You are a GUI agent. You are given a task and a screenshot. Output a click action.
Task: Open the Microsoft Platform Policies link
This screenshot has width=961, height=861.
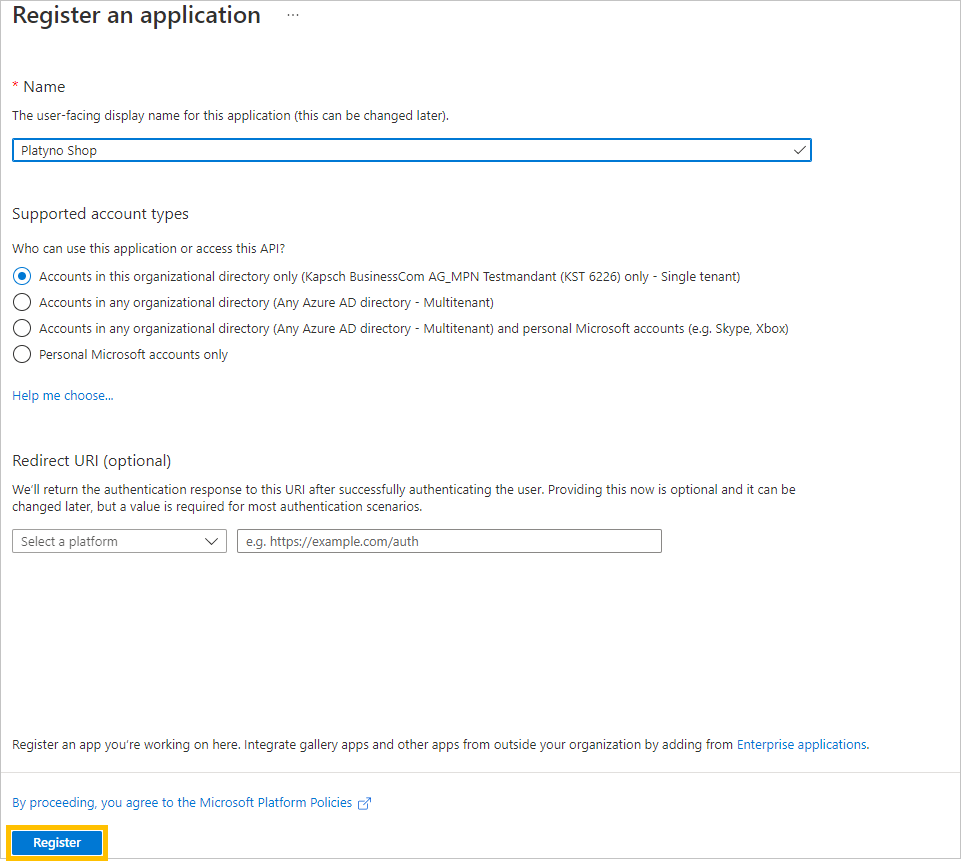(x=182, y=803)
